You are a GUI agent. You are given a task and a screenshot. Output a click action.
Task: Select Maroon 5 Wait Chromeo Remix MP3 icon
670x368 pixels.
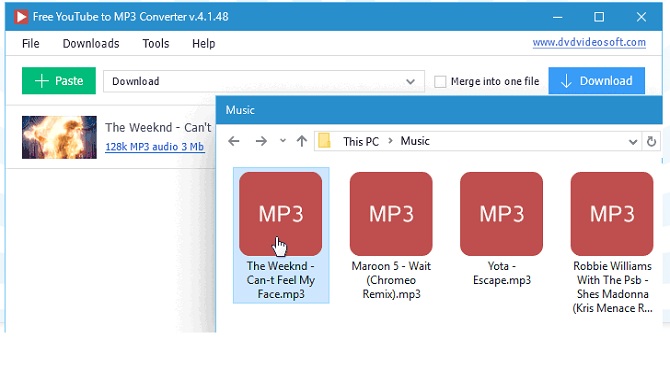391,214
